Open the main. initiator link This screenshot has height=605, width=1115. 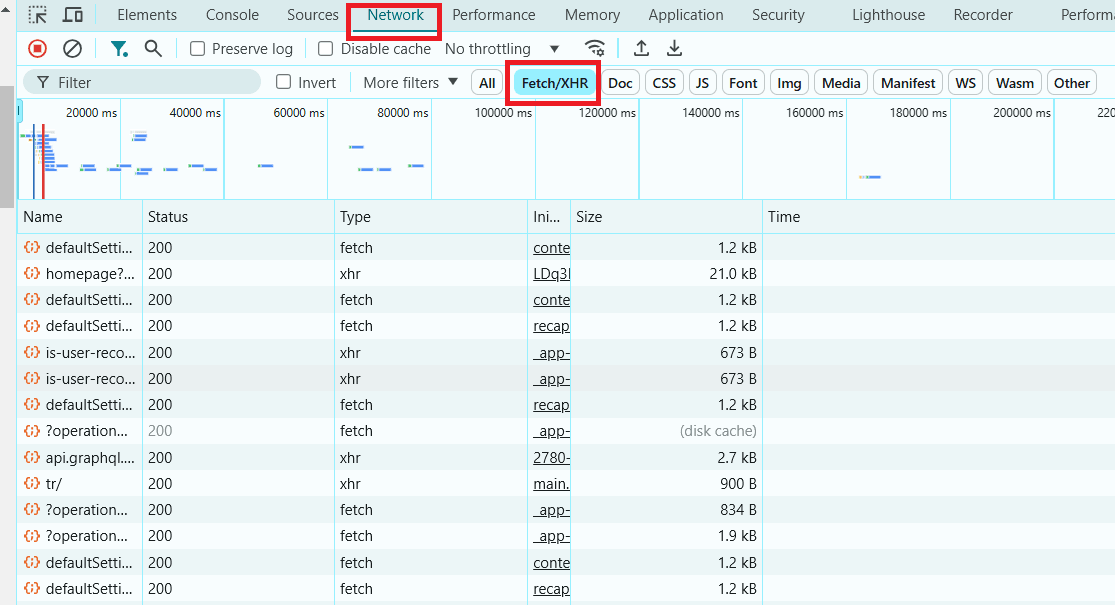click(552, 483)
